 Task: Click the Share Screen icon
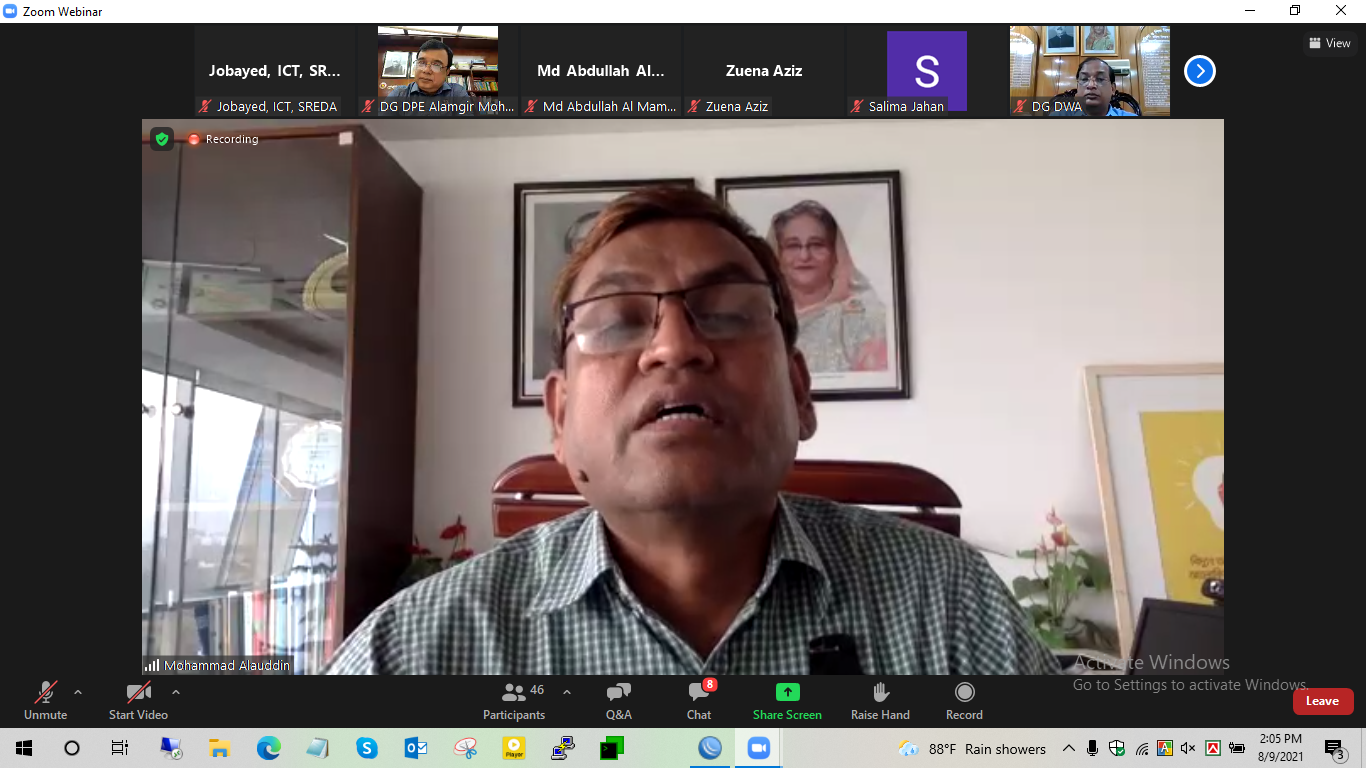point(787,693)
